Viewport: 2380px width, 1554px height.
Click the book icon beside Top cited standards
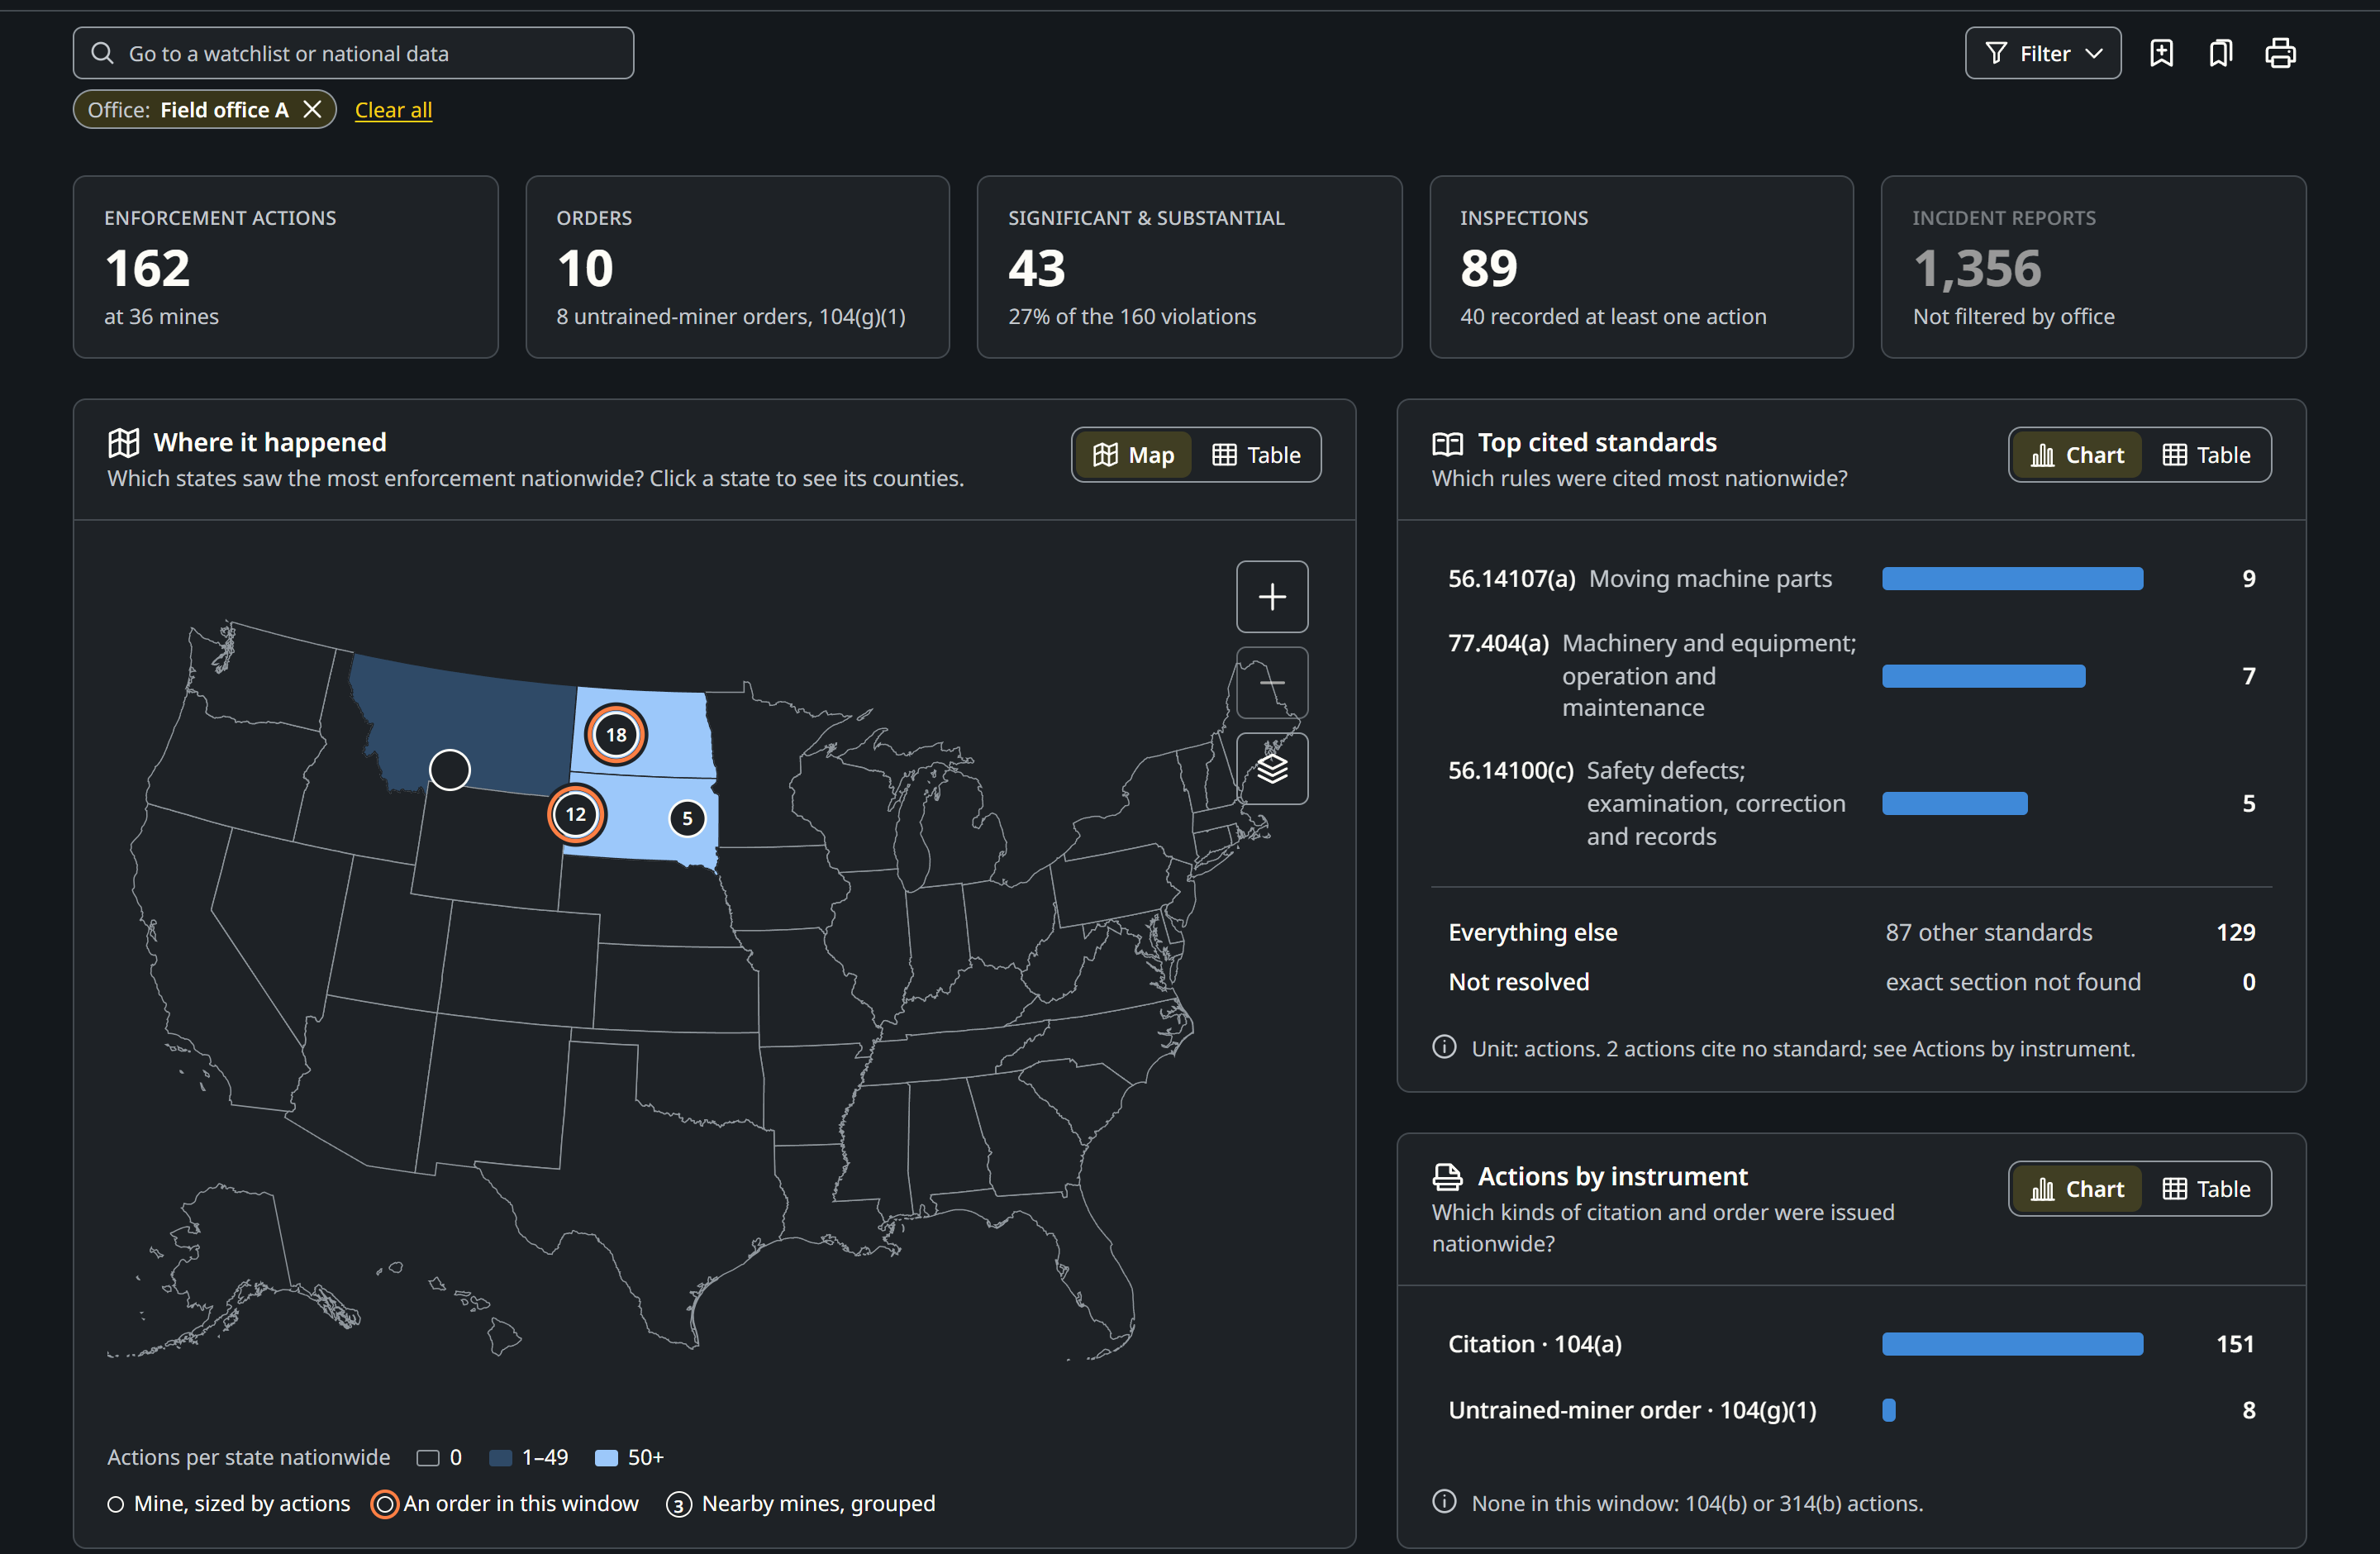[1447, 443]
